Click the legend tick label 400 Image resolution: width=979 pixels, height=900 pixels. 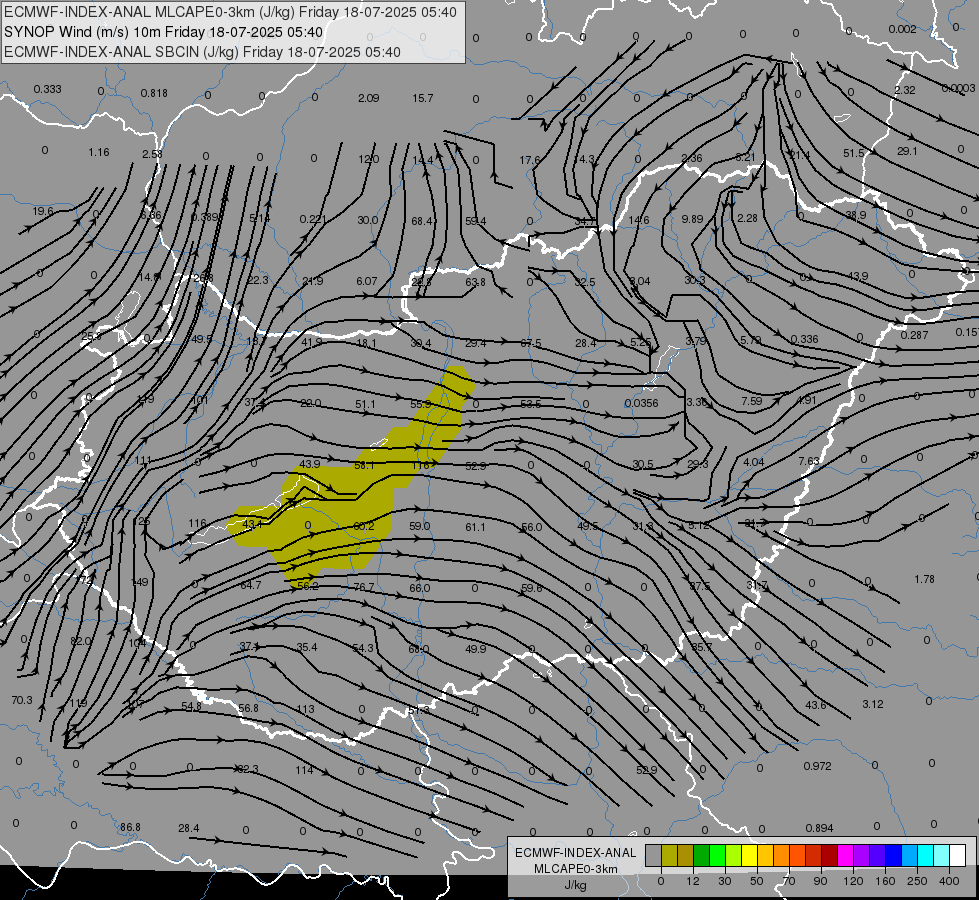point(949,881)
